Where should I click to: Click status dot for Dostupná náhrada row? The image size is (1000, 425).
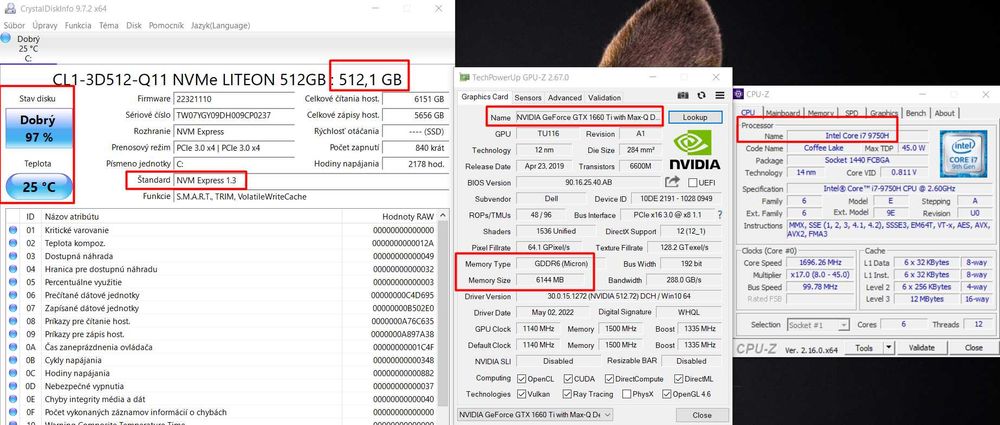(13, 256)
